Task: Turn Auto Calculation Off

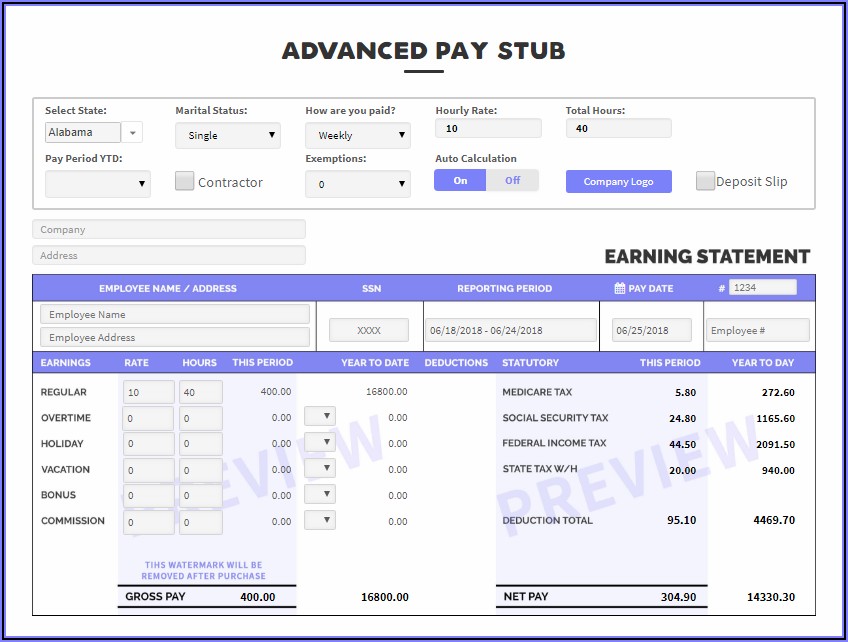Action: [x=512, y=180]
